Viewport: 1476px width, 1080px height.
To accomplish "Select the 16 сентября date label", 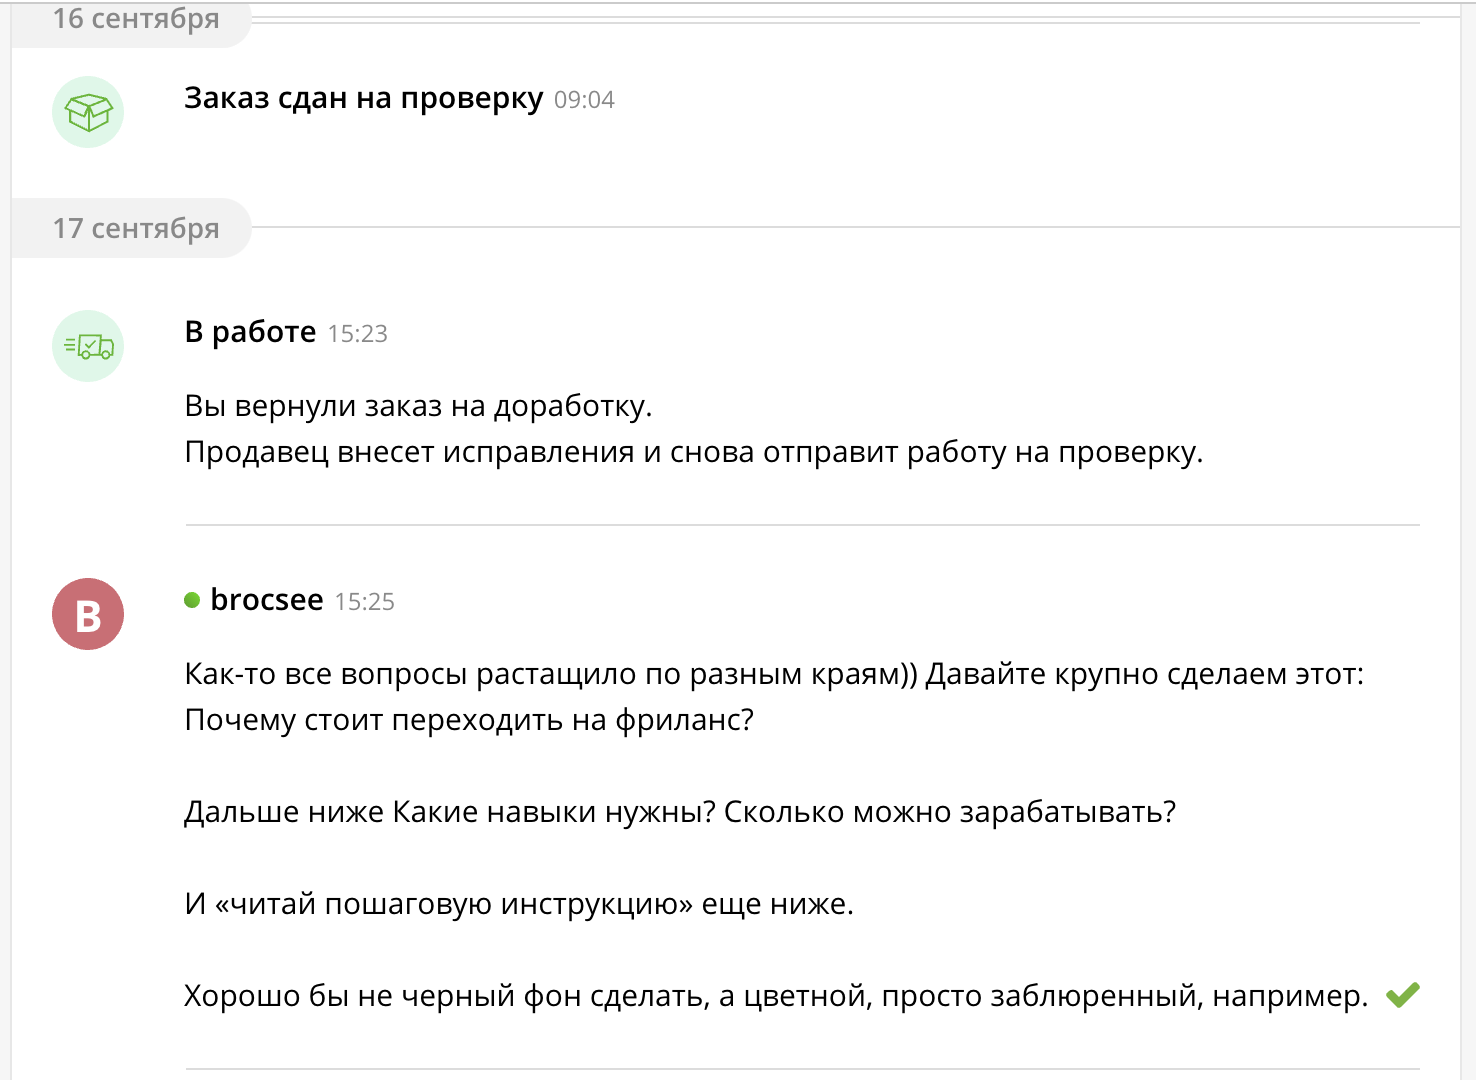I will (136, 18).
